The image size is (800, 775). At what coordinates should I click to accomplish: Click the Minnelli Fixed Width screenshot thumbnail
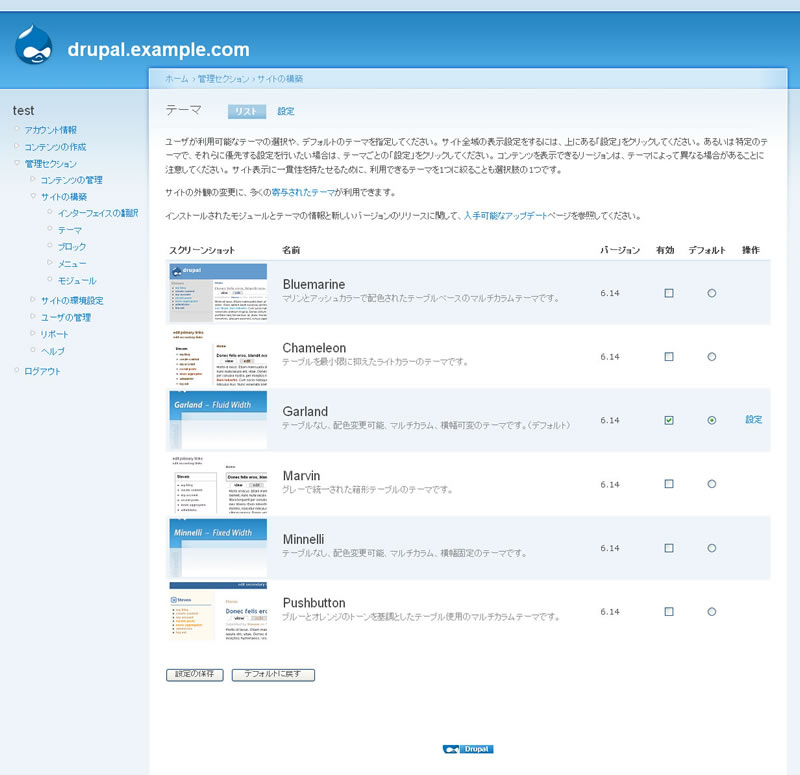point(218,547)
